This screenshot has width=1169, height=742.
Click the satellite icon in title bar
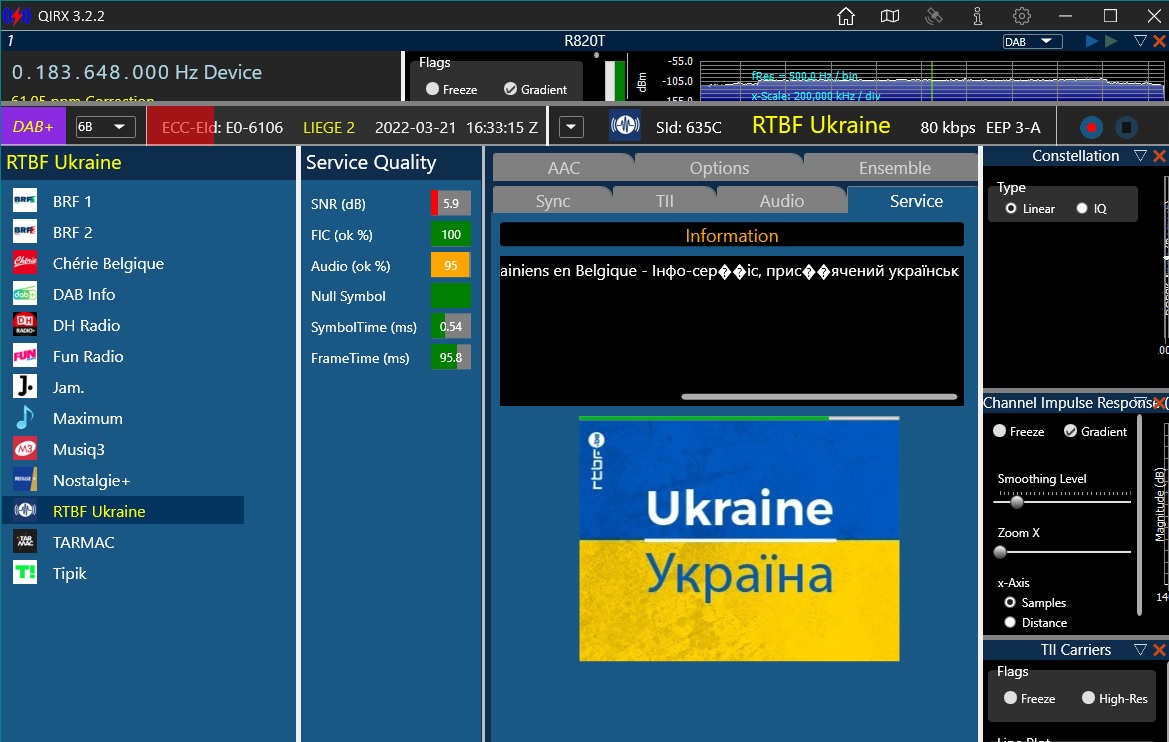point(933,16)
